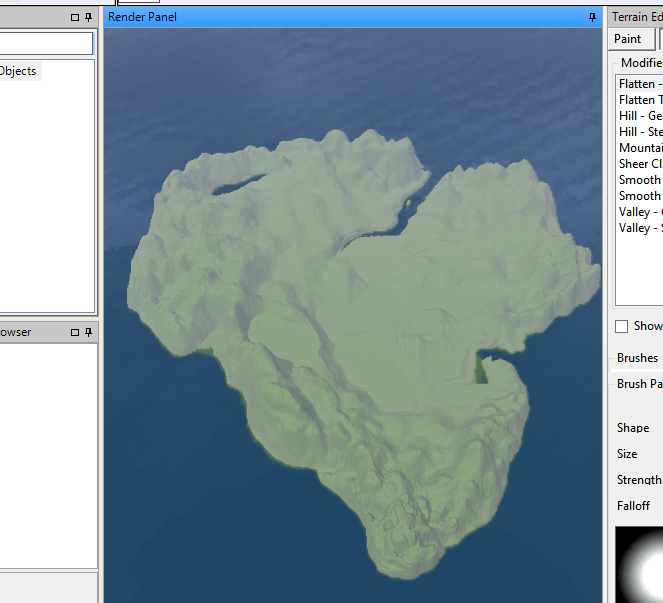Maximize the Browser panel using its square icon
The image size is (663, 603).
[75, 332]
